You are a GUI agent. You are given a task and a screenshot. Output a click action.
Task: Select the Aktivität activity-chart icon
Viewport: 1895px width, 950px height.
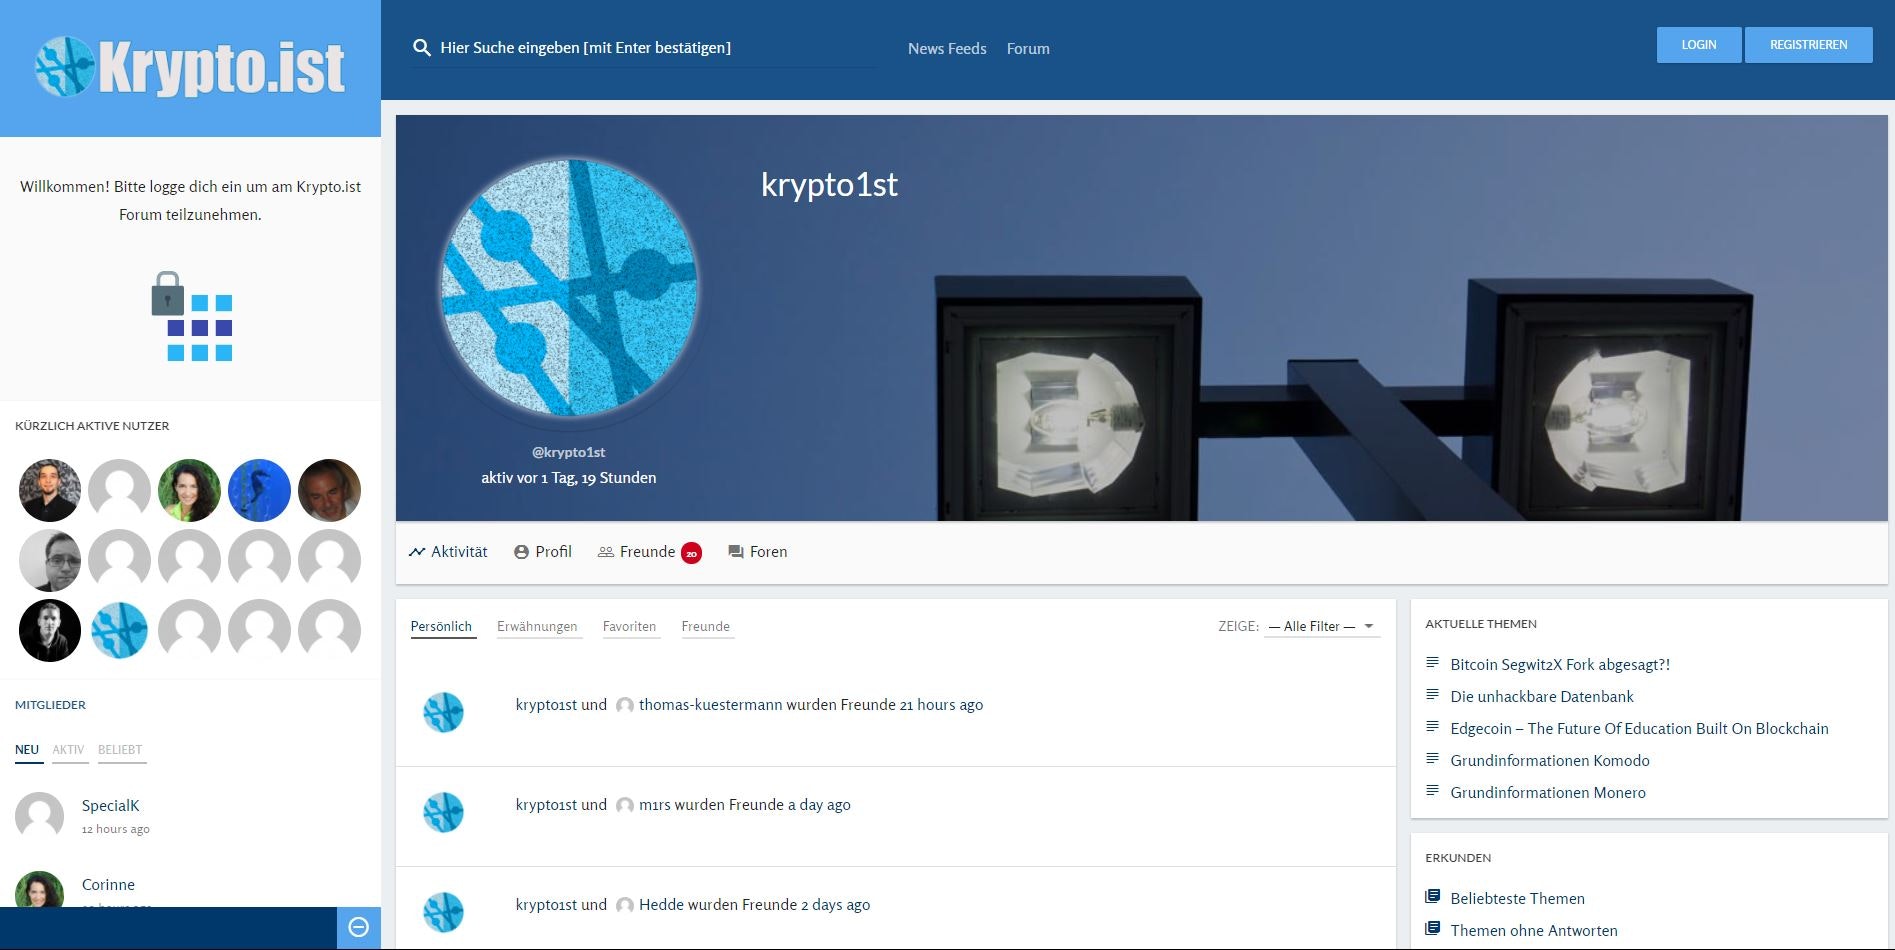(x=417, y=551)
